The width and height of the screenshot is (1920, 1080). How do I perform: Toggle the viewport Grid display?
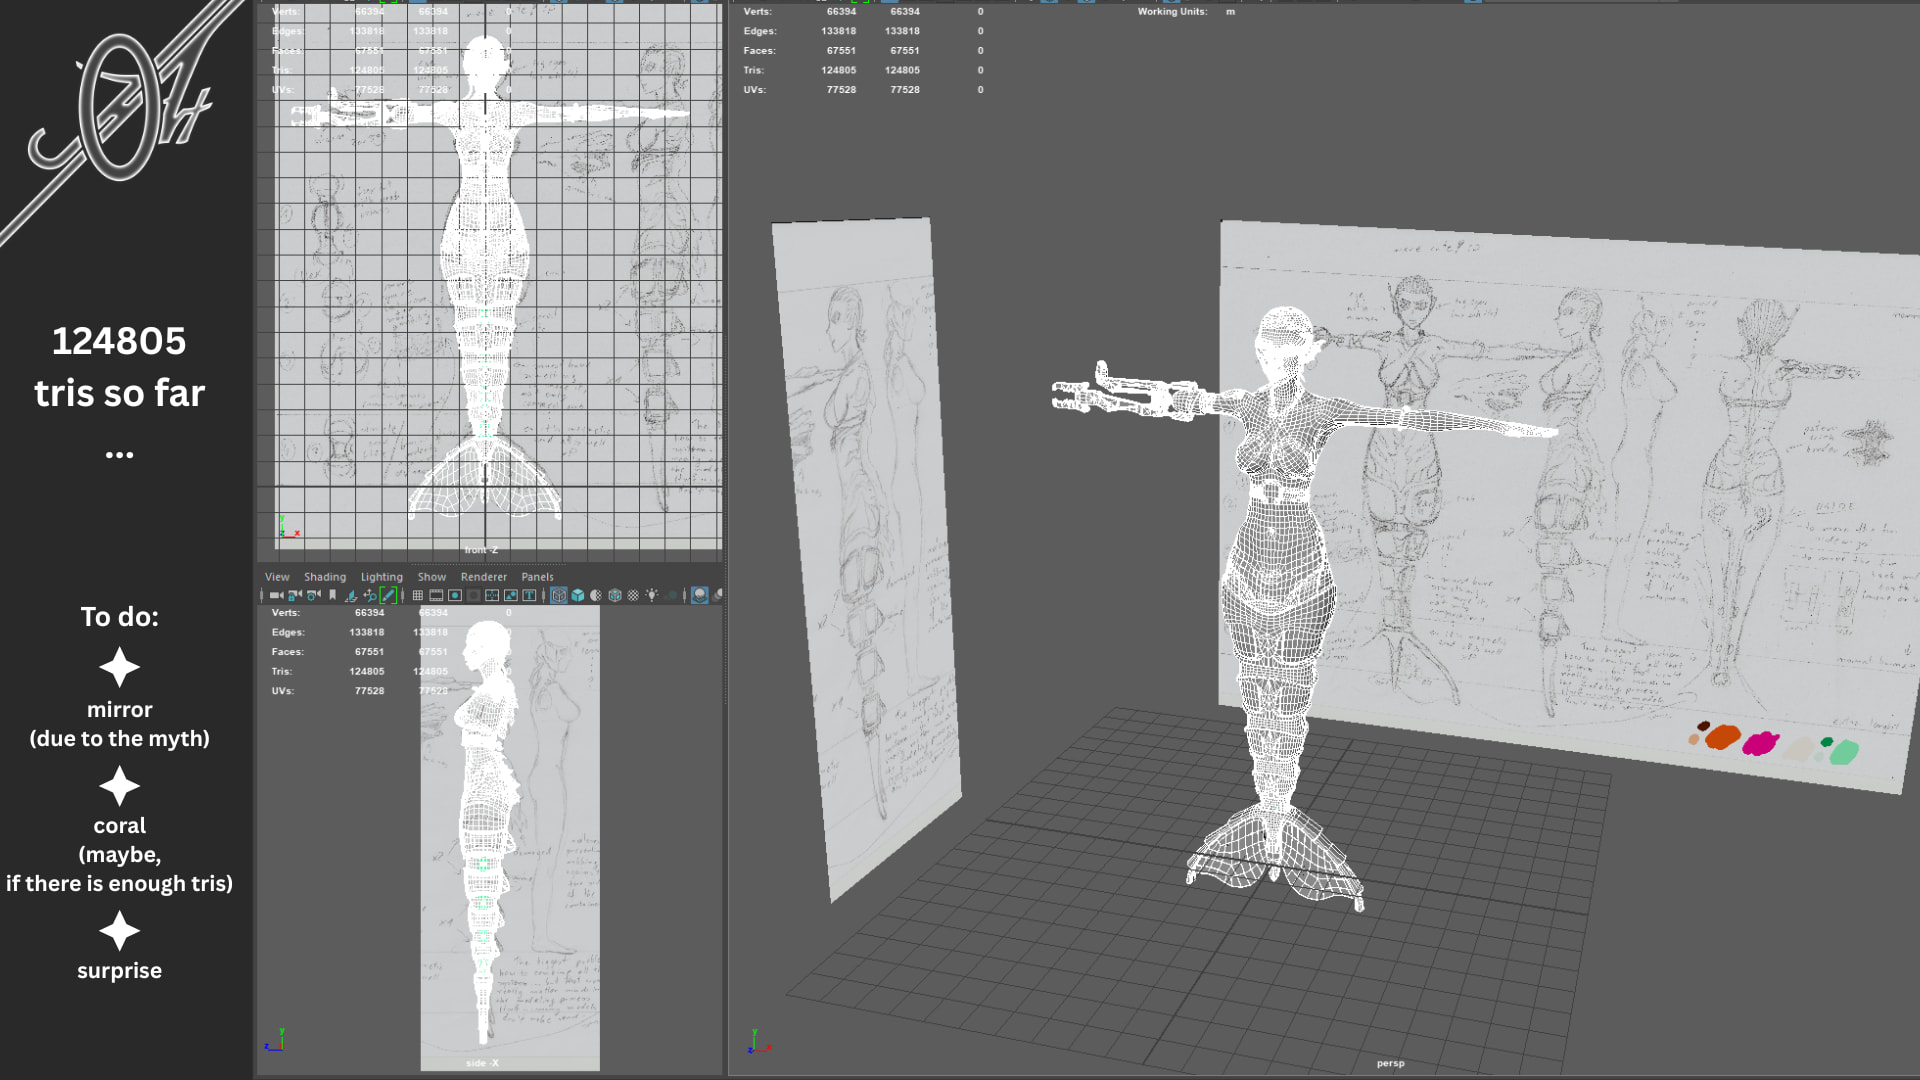417,595
